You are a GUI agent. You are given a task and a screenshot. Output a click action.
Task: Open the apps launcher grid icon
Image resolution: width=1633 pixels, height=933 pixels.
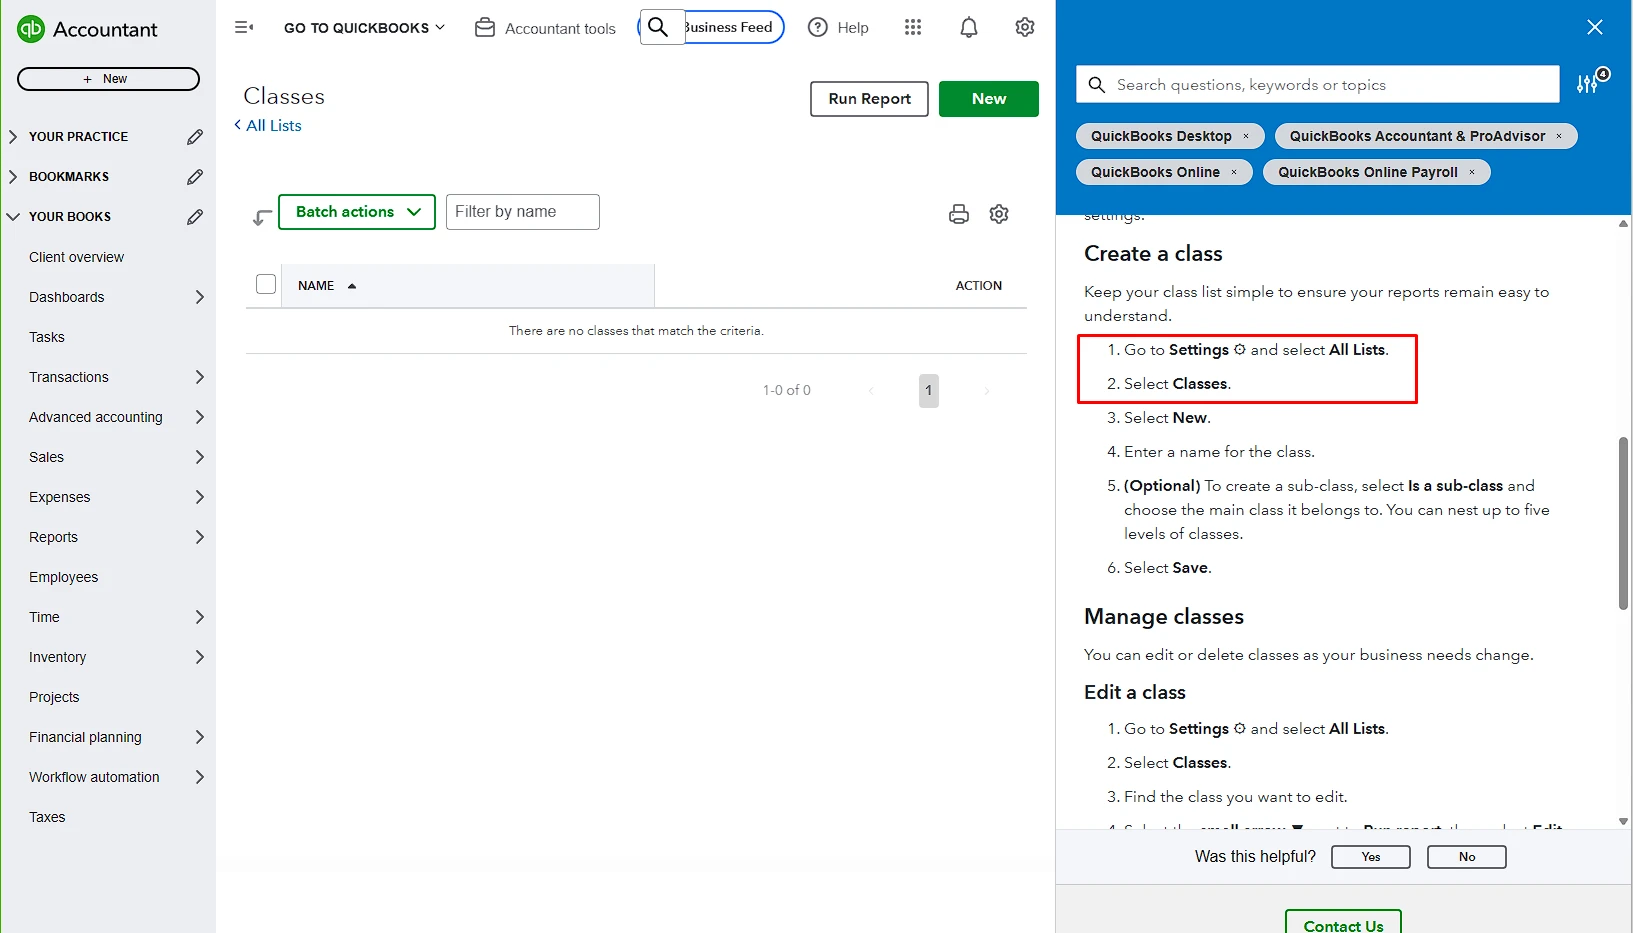[912, 27]
